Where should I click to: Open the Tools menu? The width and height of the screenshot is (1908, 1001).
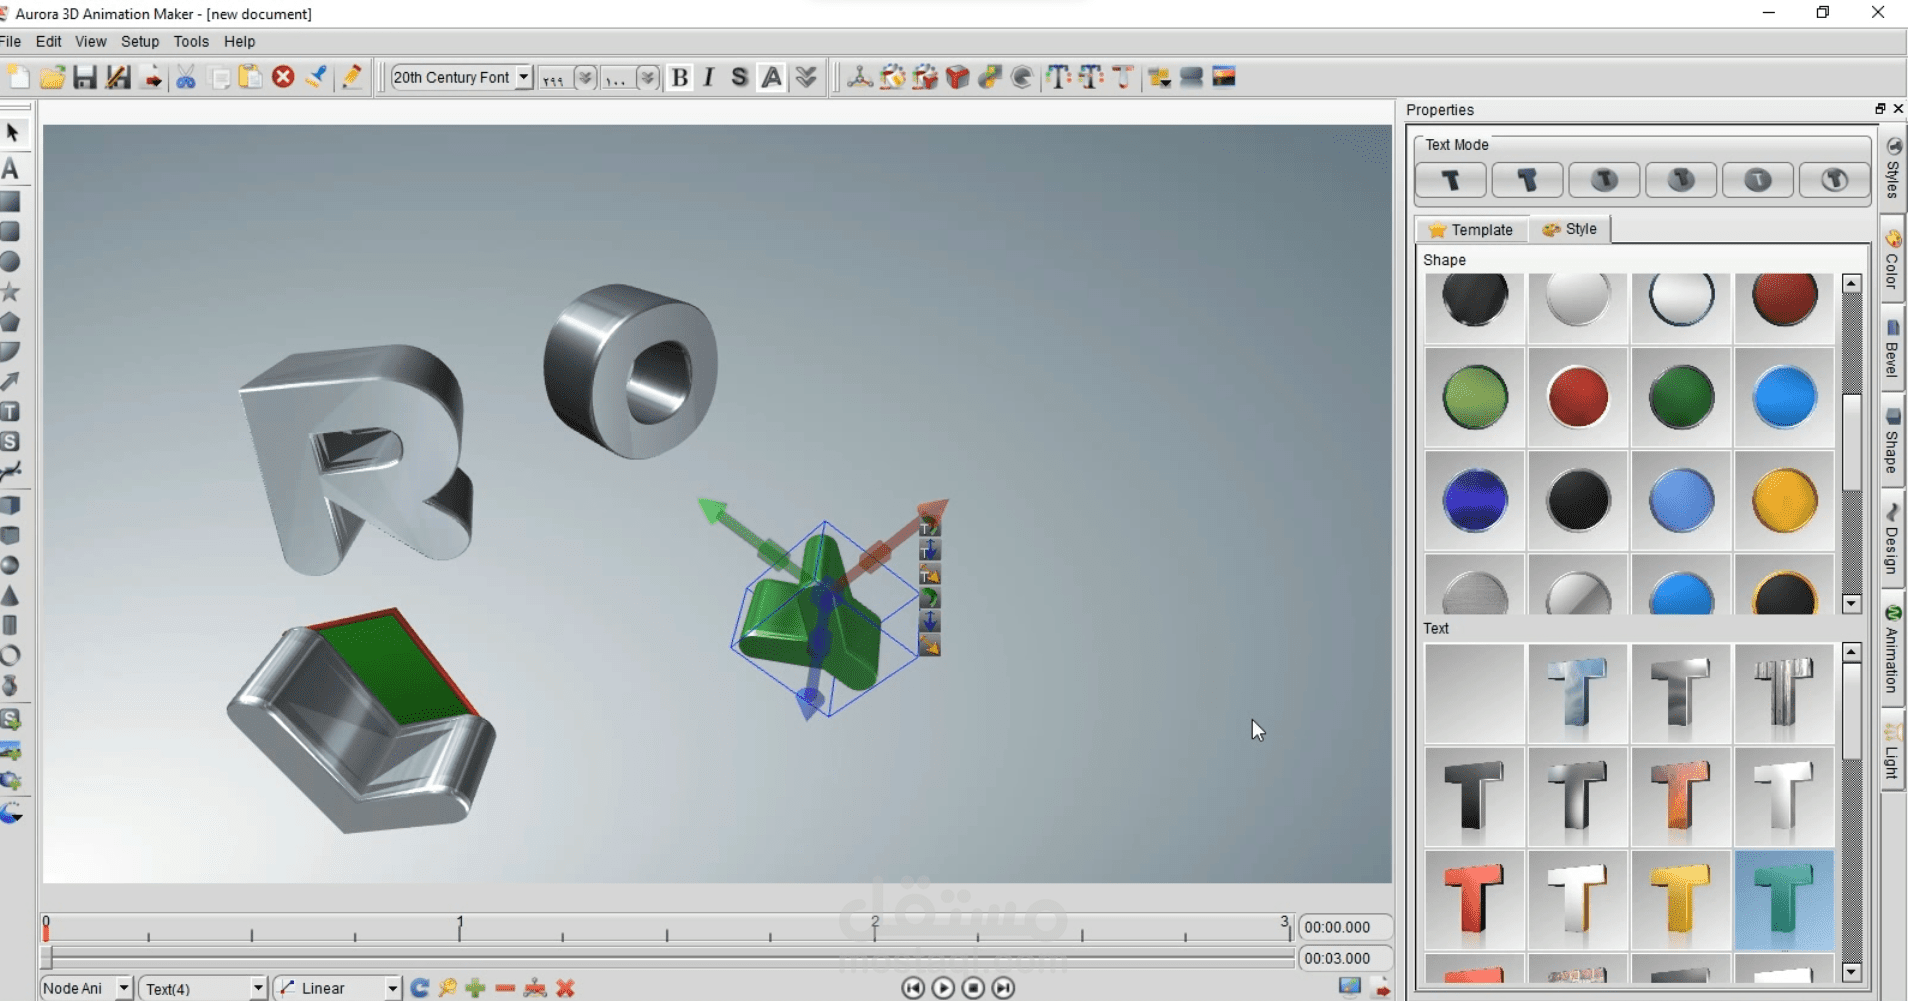191,42
